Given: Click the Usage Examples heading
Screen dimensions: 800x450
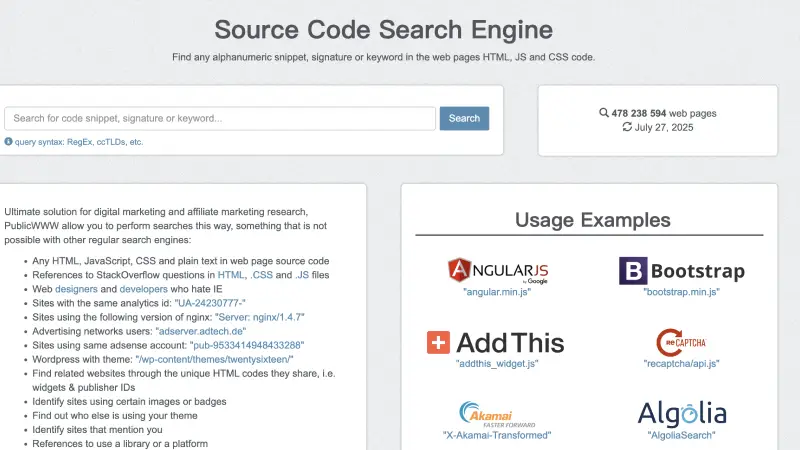Looking at the screenshot, I should (592, 220).
